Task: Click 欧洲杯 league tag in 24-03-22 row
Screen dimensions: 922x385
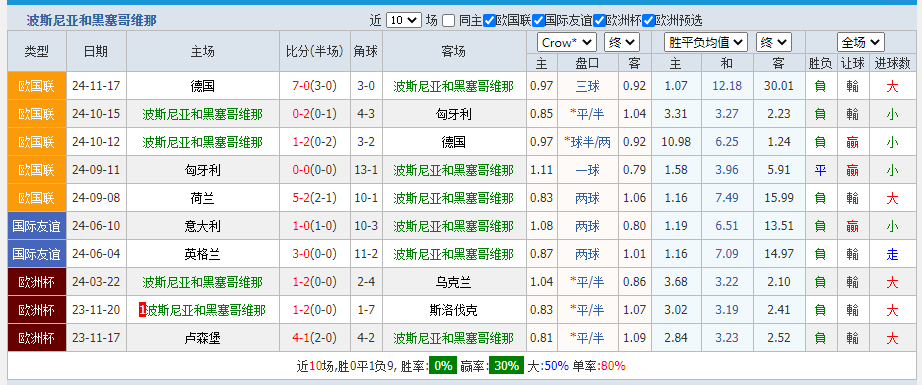Action: click(x=36, y=282)
